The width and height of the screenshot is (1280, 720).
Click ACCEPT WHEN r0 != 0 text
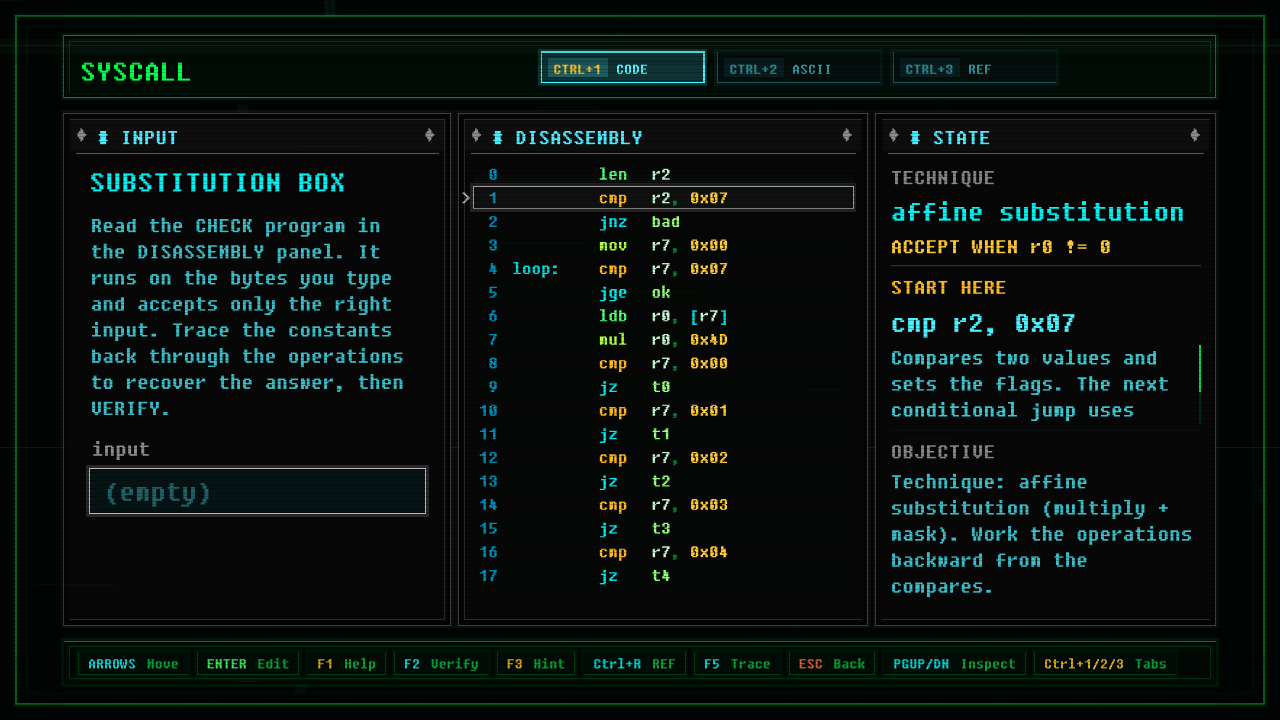[1001, 247]
